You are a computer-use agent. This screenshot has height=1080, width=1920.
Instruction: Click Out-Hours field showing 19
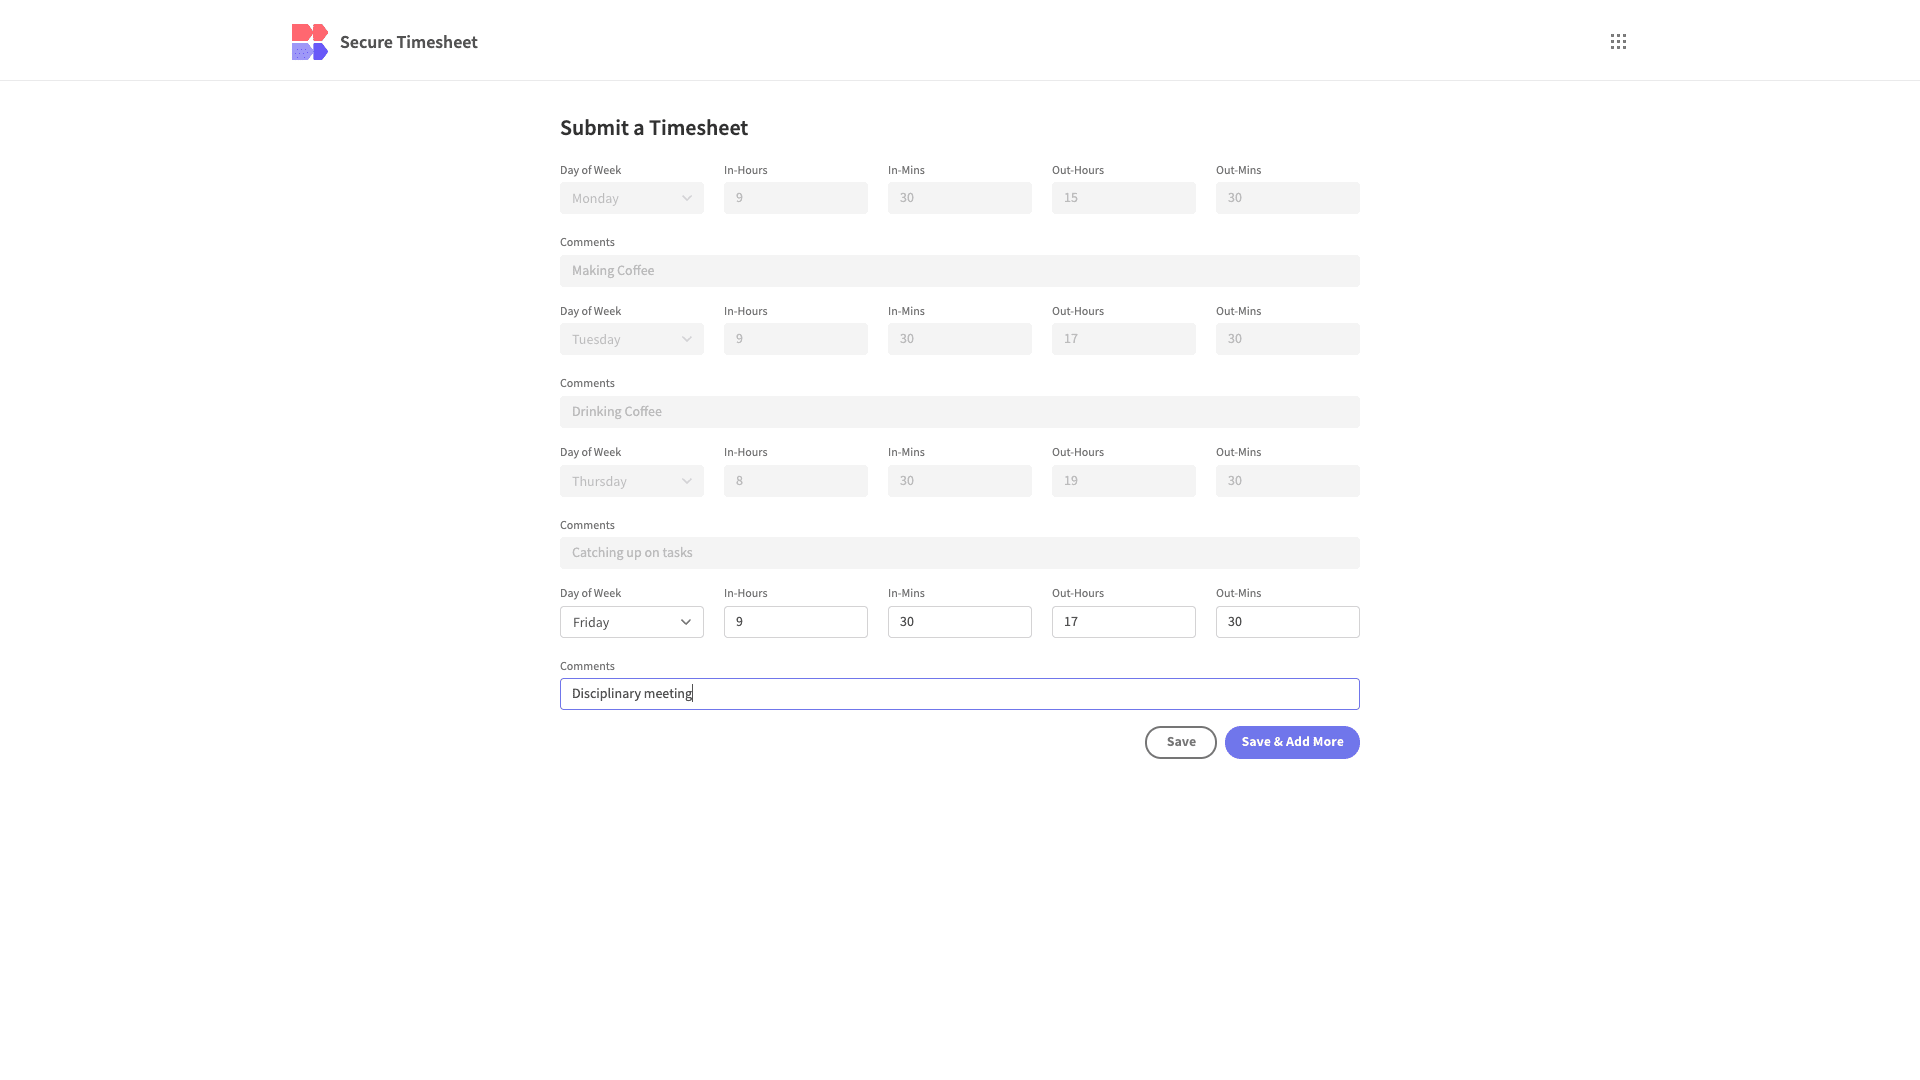pos(1124,481)
